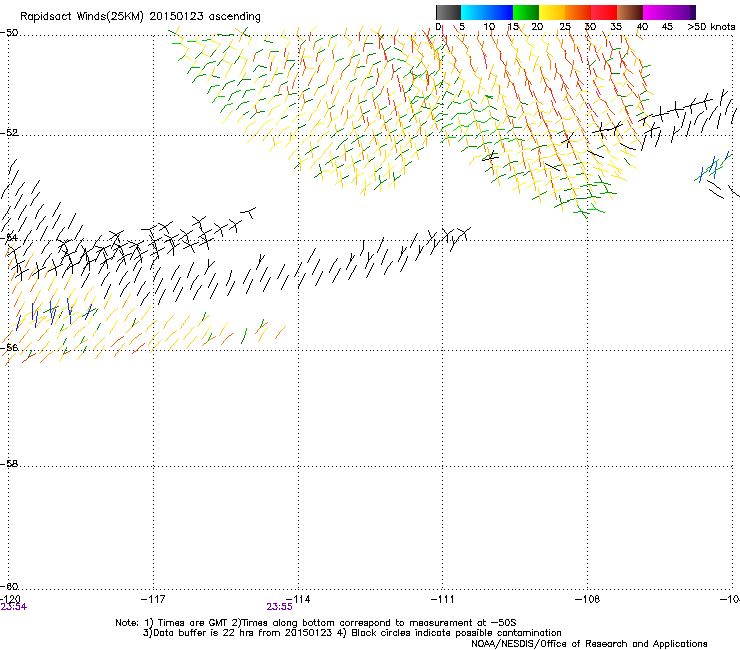Click the red 30-35 knots color band
740x650 pixels.
604,12
